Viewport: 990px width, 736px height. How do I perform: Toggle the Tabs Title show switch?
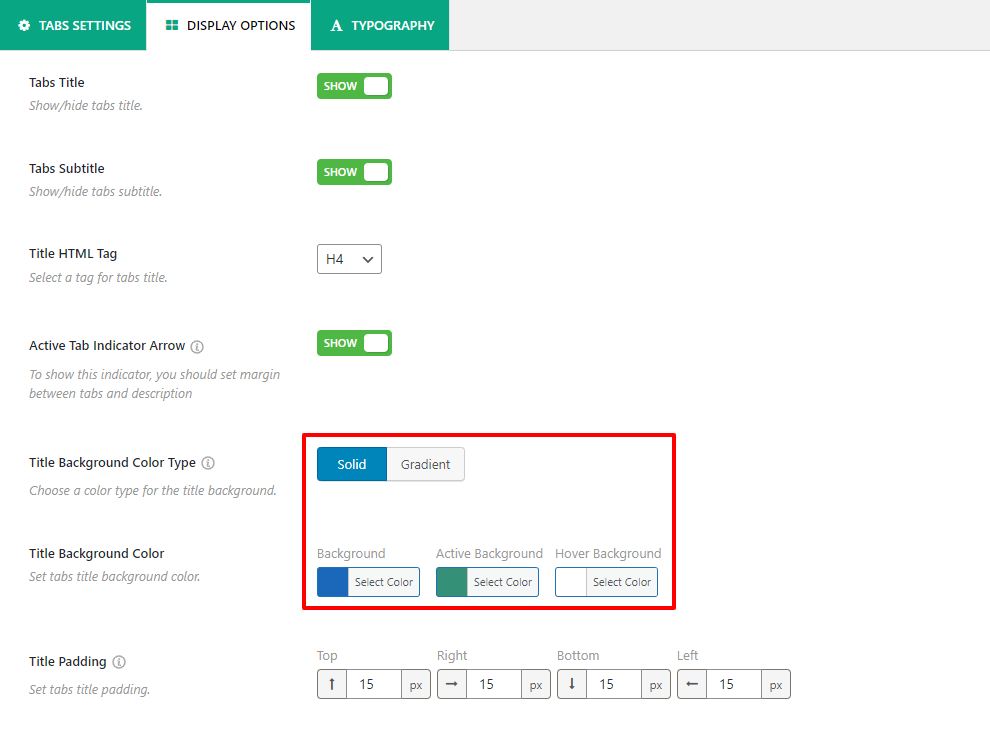pyautogui.click(x=354, y=86)
